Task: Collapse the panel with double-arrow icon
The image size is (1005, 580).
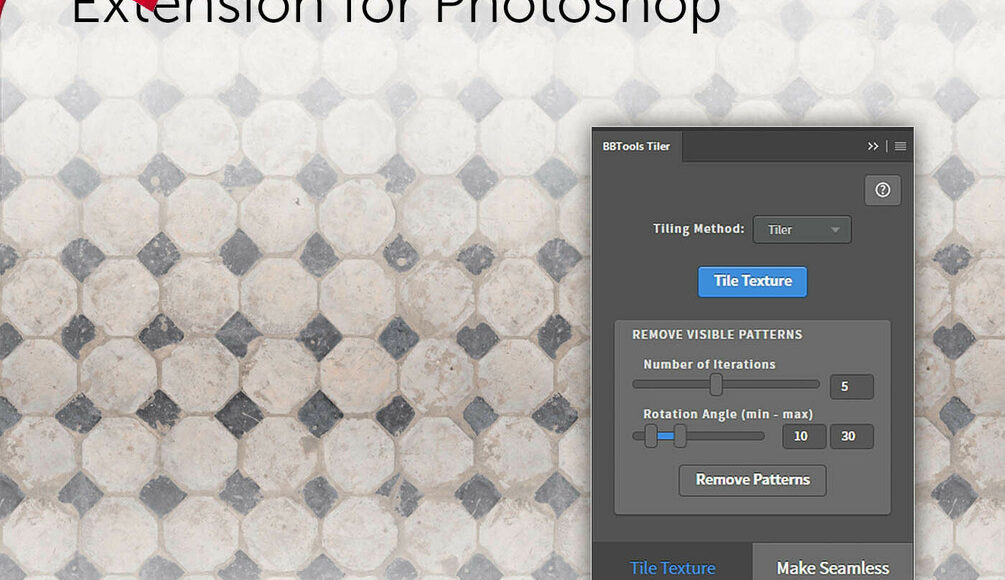Action: [x=873, y=146]
